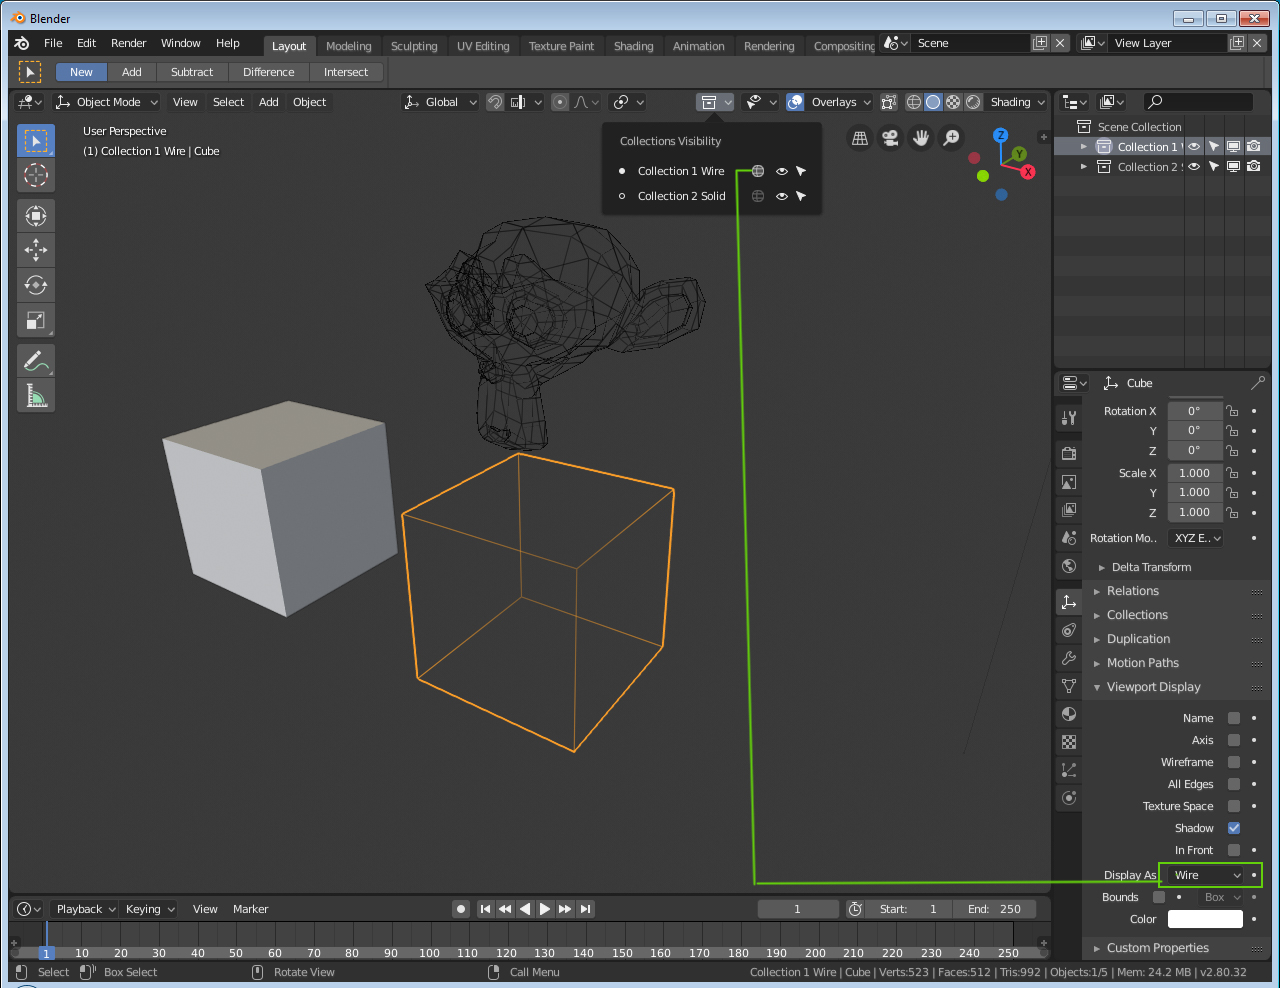Select the Move tool

(36, 250)
